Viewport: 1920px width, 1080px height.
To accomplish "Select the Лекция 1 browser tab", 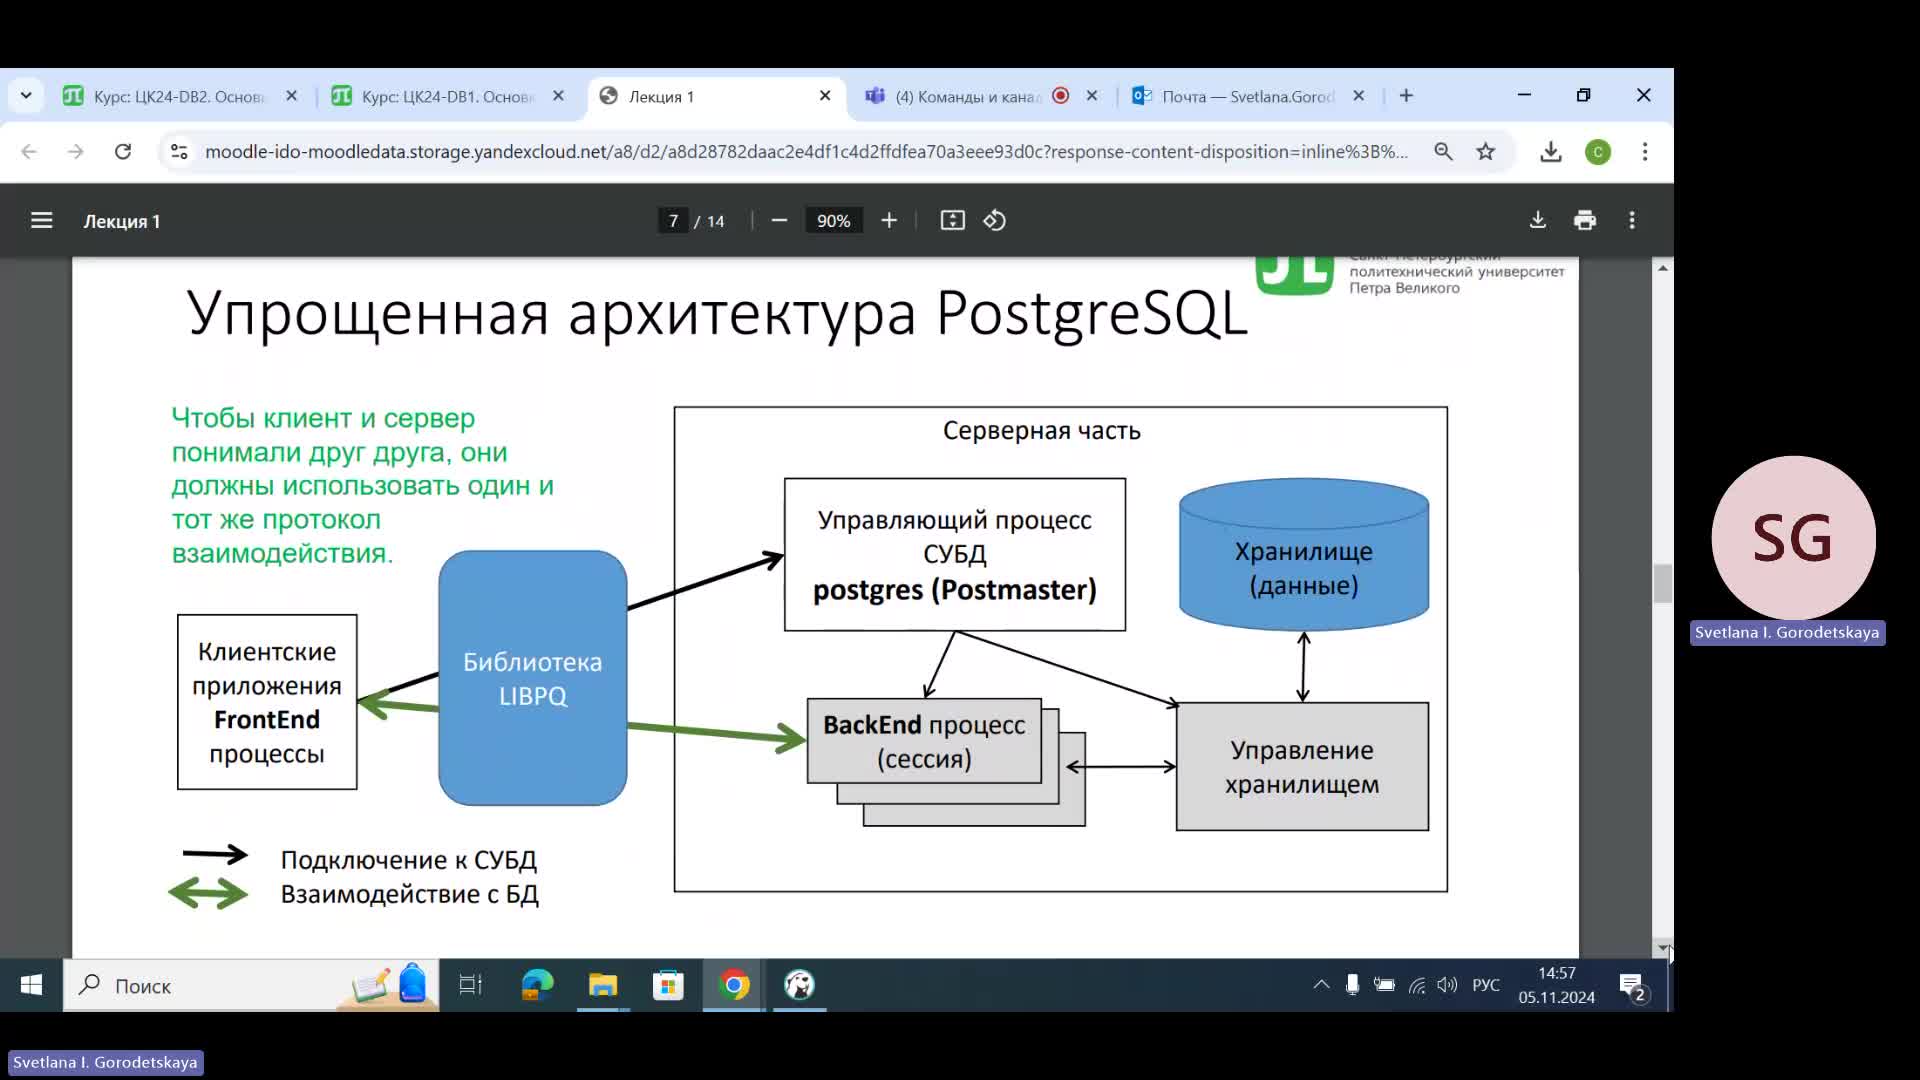I will [716, 96].
